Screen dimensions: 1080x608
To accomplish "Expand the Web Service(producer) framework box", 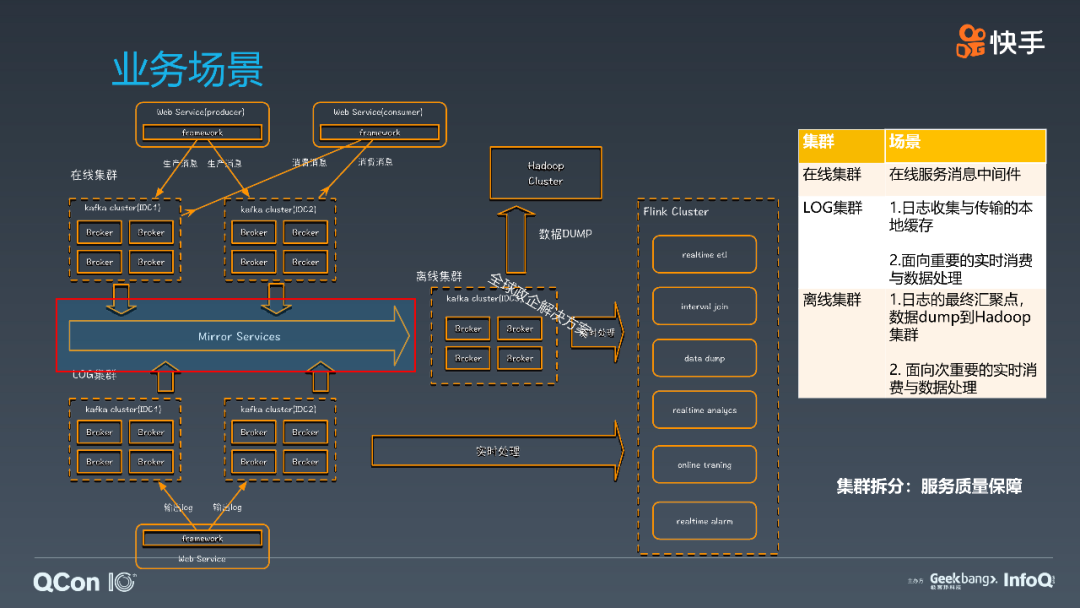I will click(x=202, y=131).
